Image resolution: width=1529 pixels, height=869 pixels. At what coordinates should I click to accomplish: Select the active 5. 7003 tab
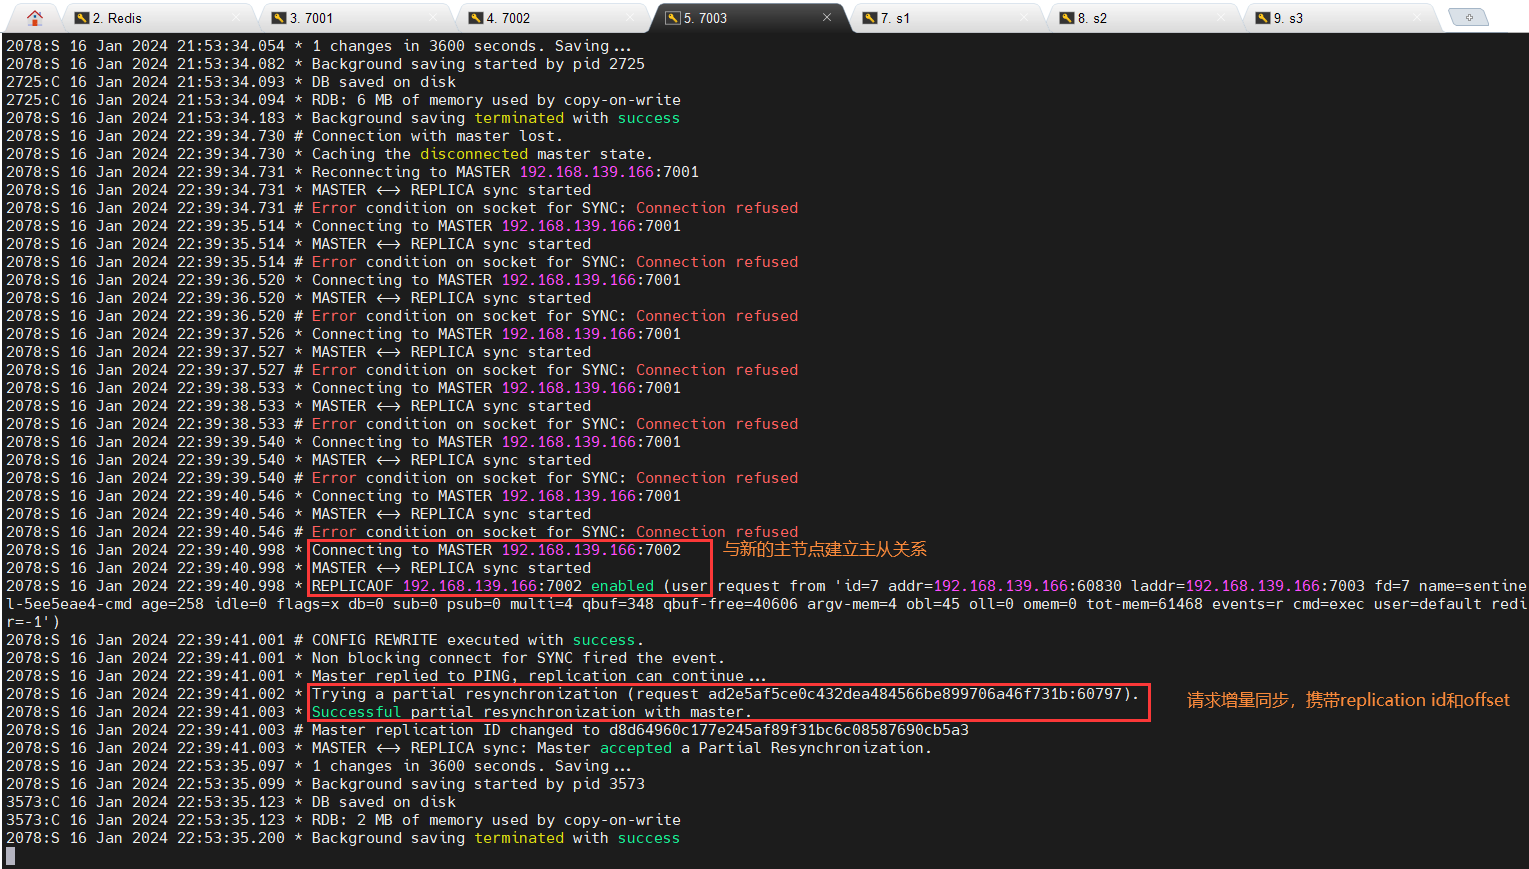[749, 18]
